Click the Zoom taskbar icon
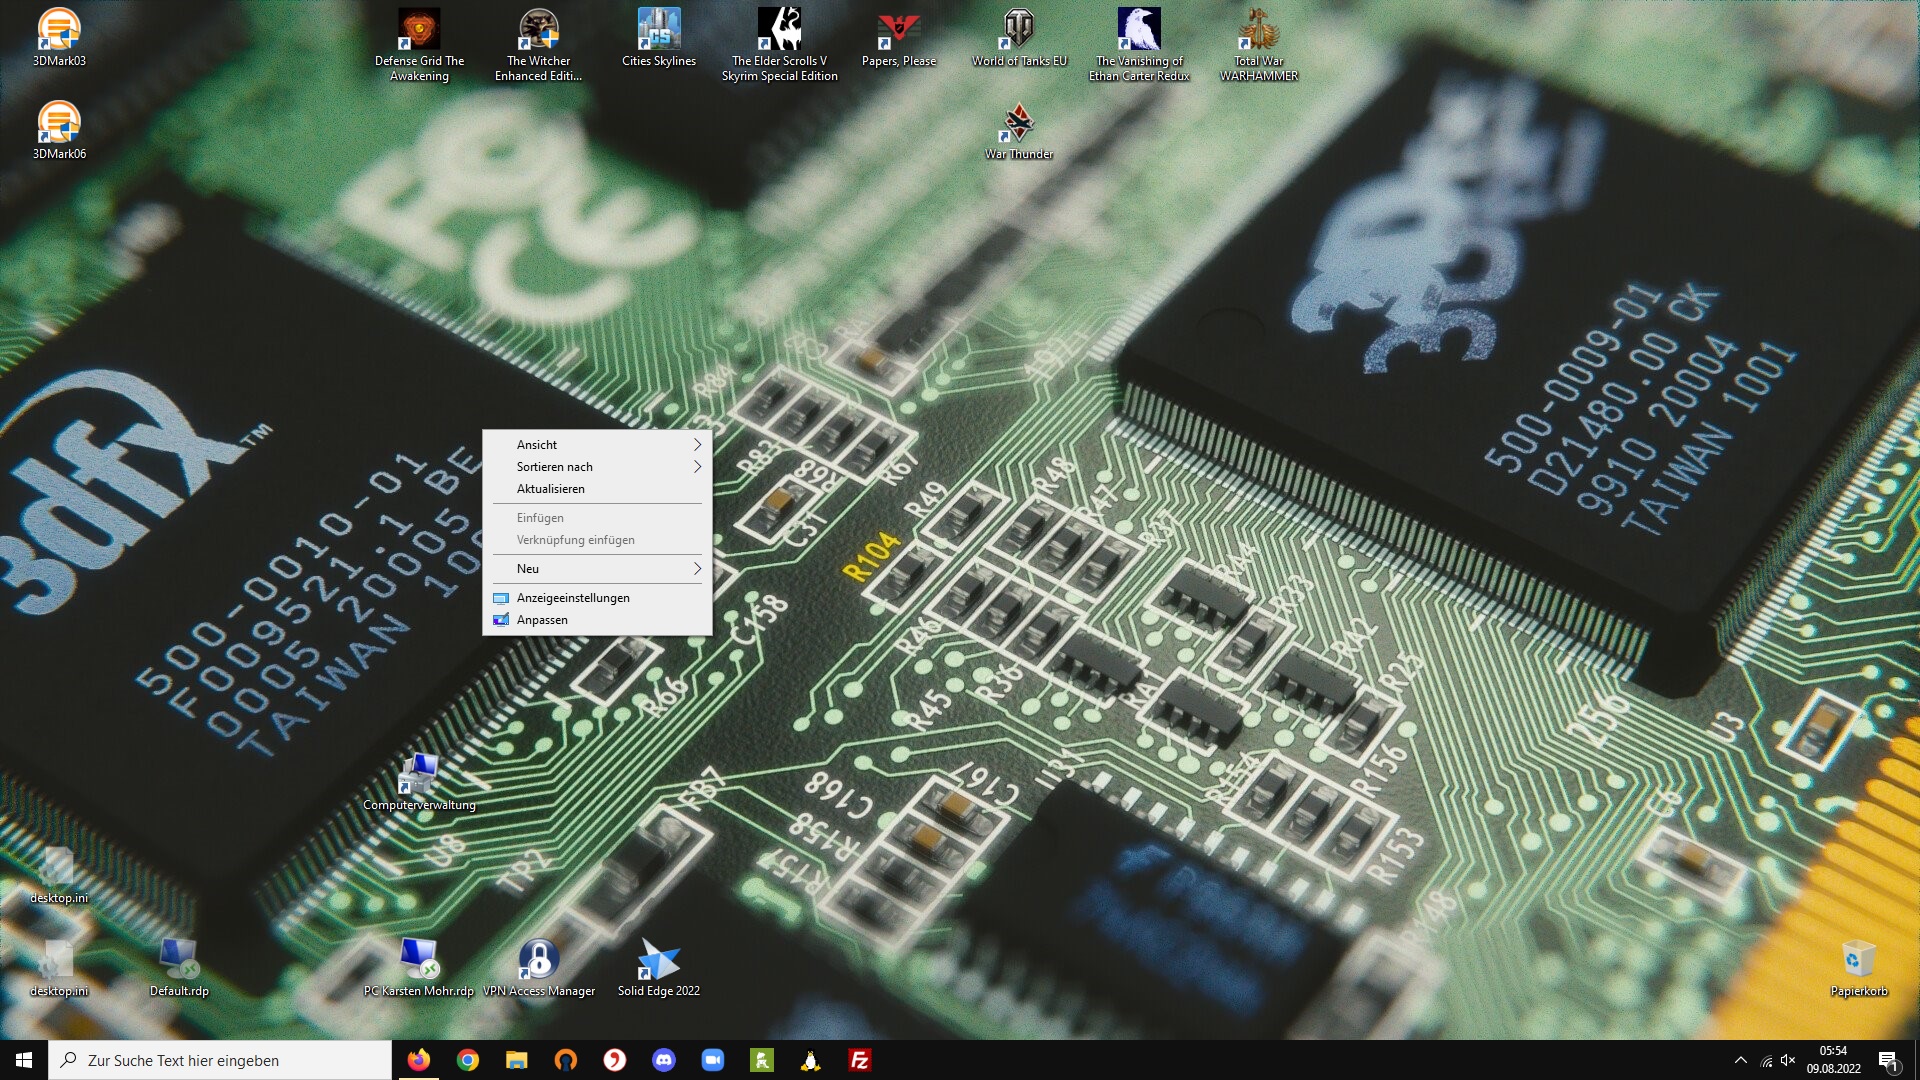This screenshot has height=1080, width=1920. point(713,1060)
